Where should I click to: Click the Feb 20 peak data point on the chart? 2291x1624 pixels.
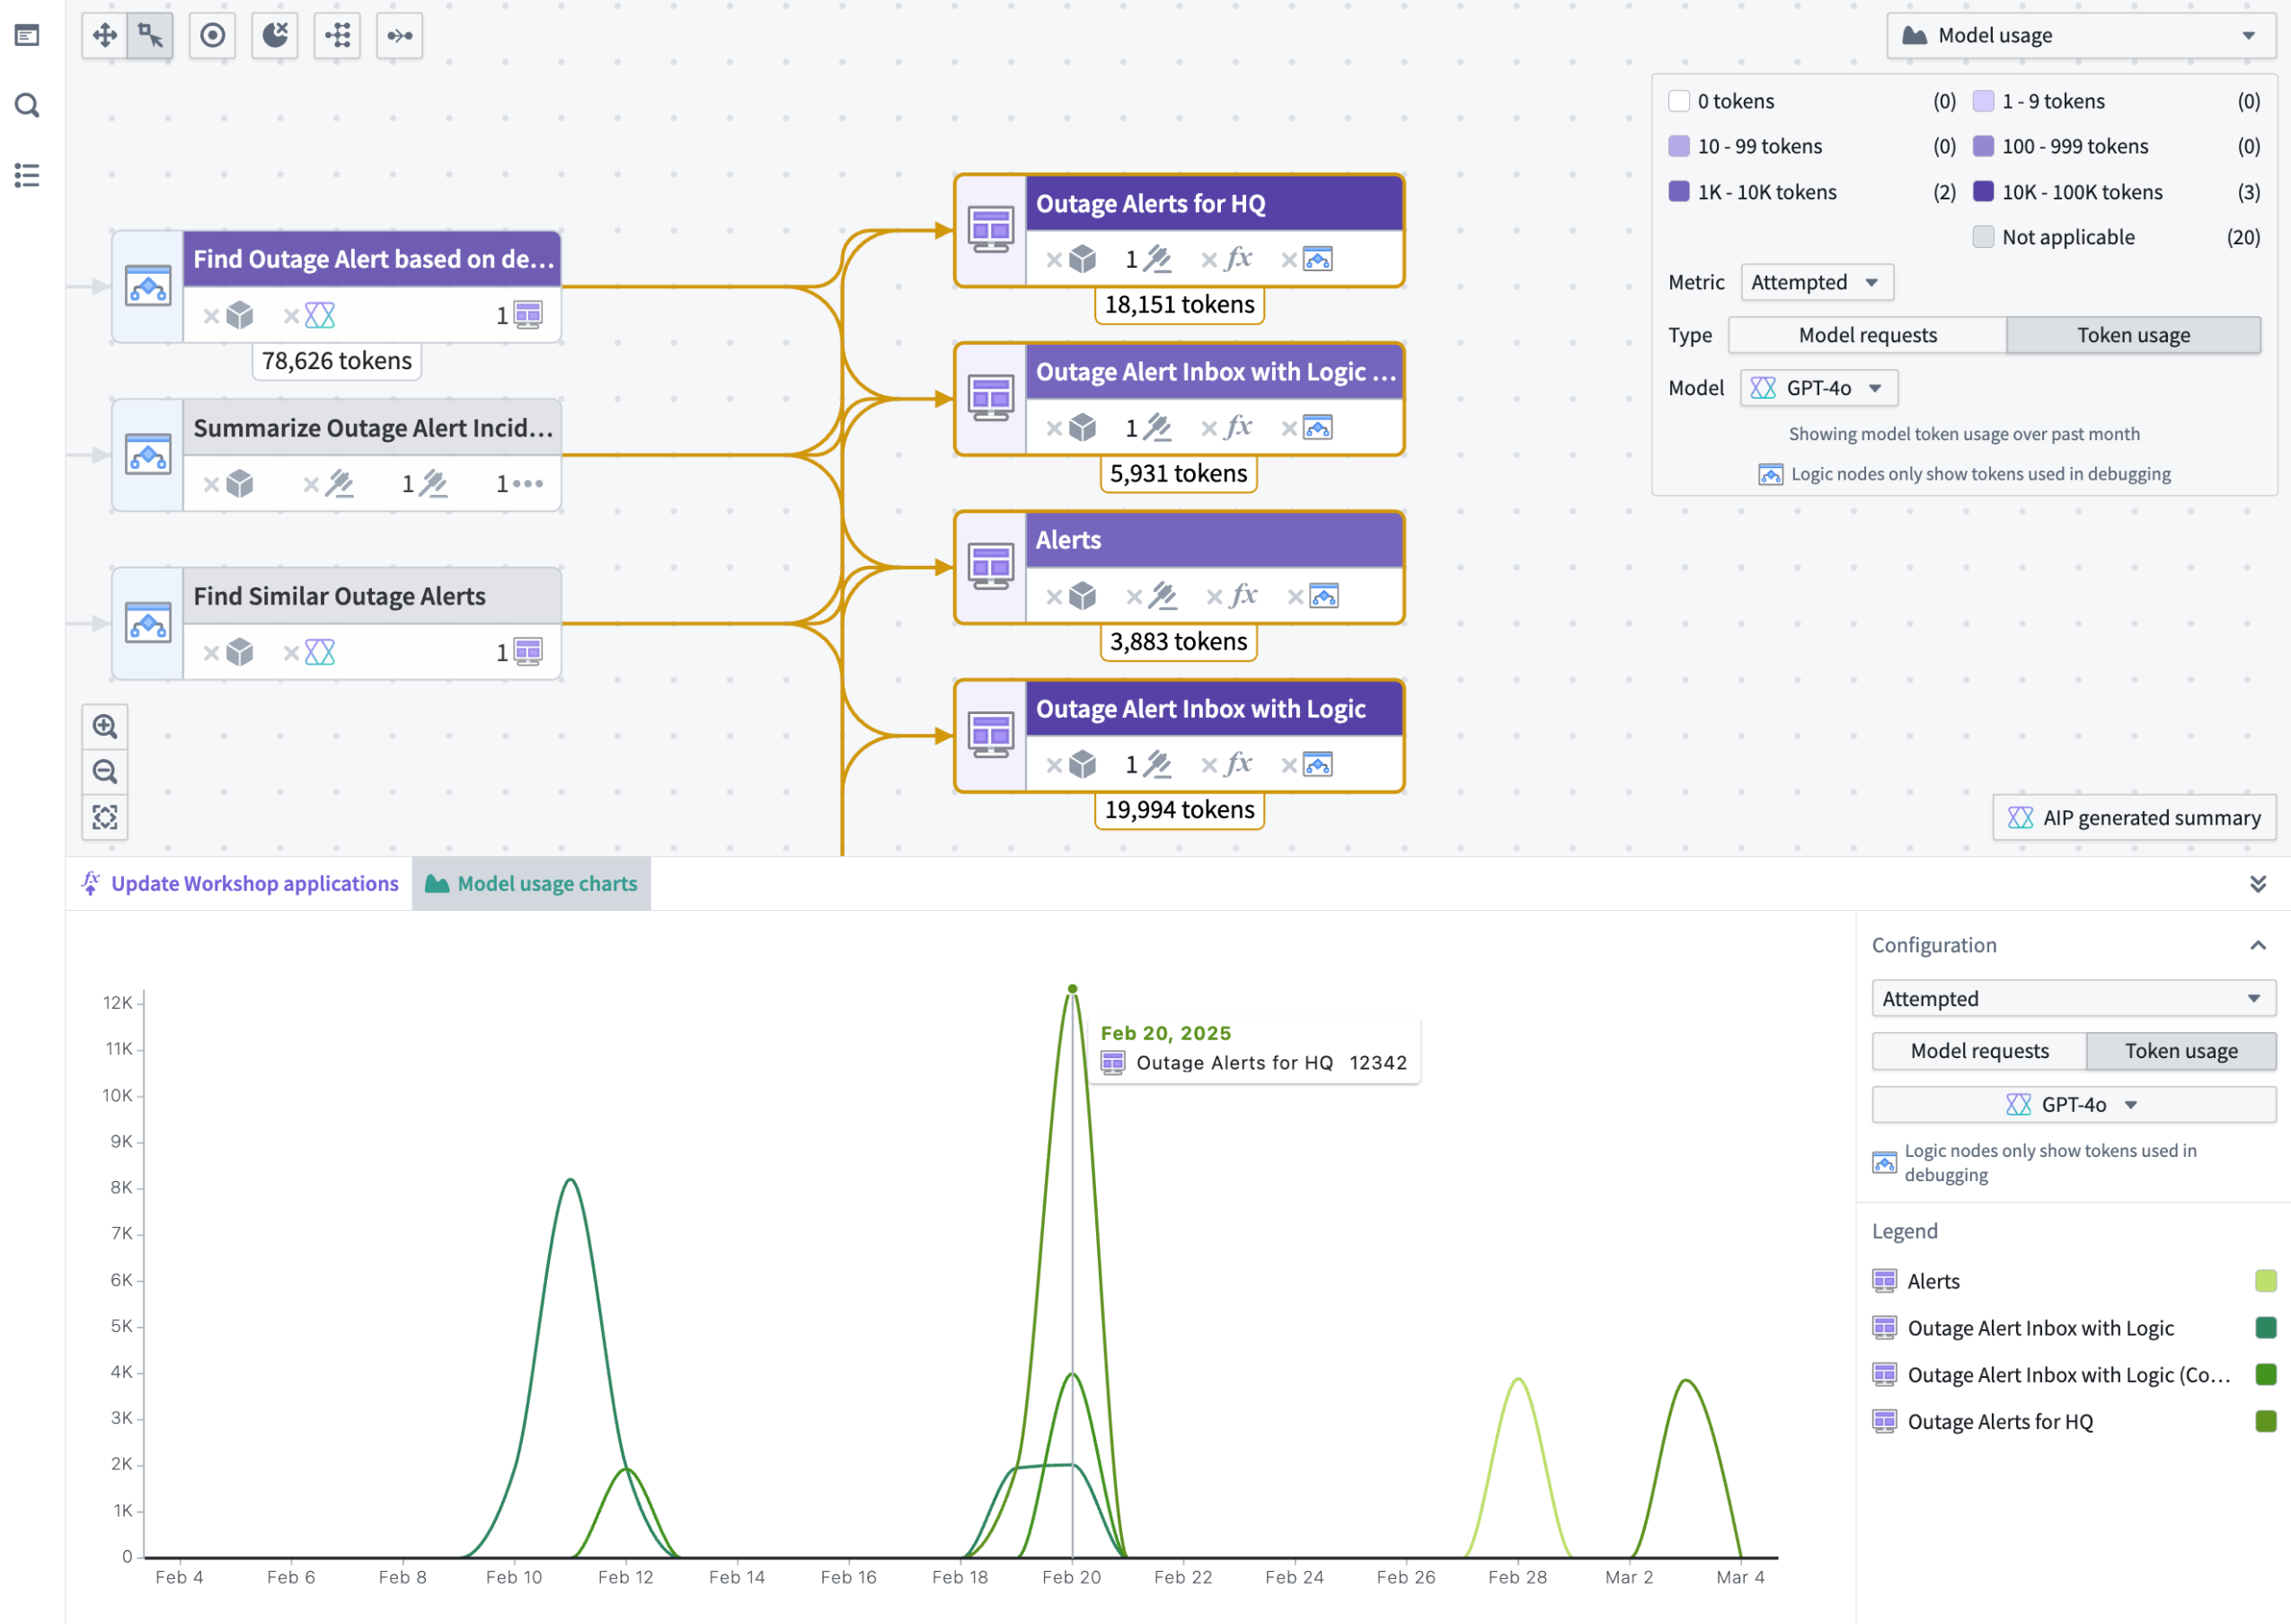tap(1071, 989)
